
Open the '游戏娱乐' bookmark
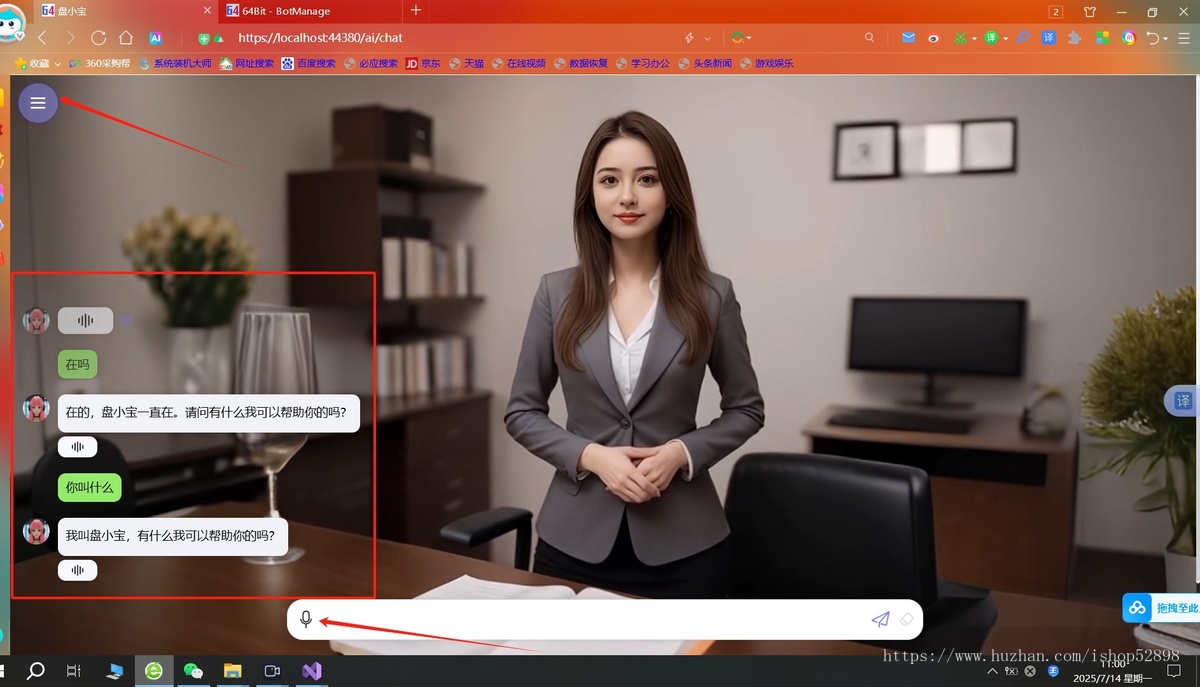pyautogui.click(x=767, y=63)
